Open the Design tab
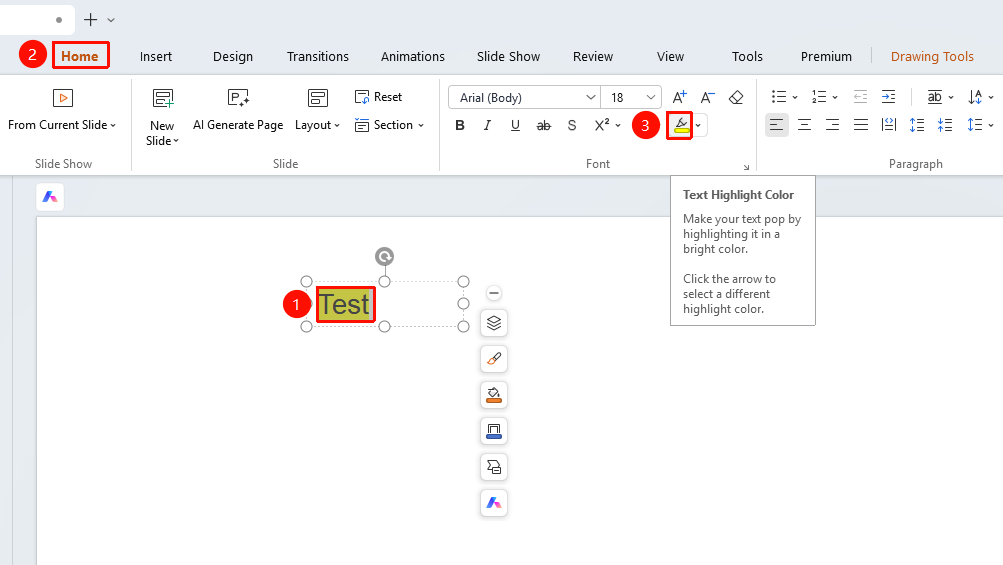1003x565 pixels. tap(233, 56)
